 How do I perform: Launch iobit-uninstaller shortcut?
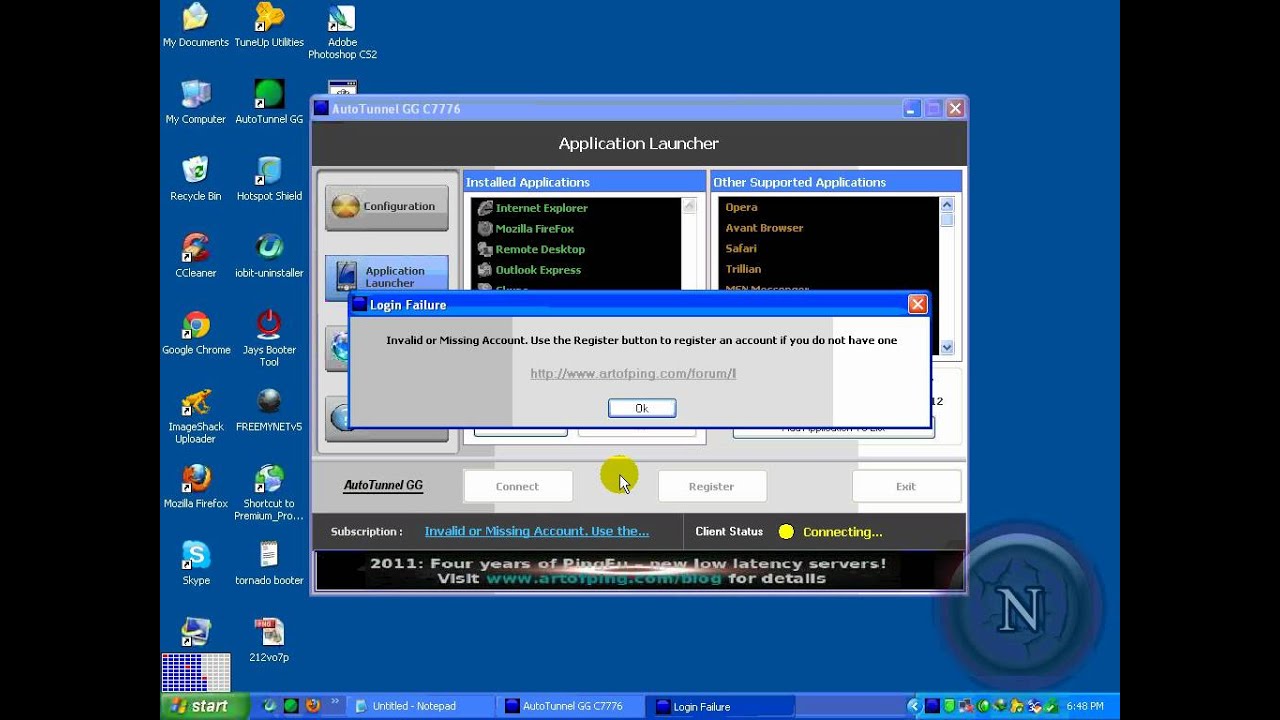(269, 256)
